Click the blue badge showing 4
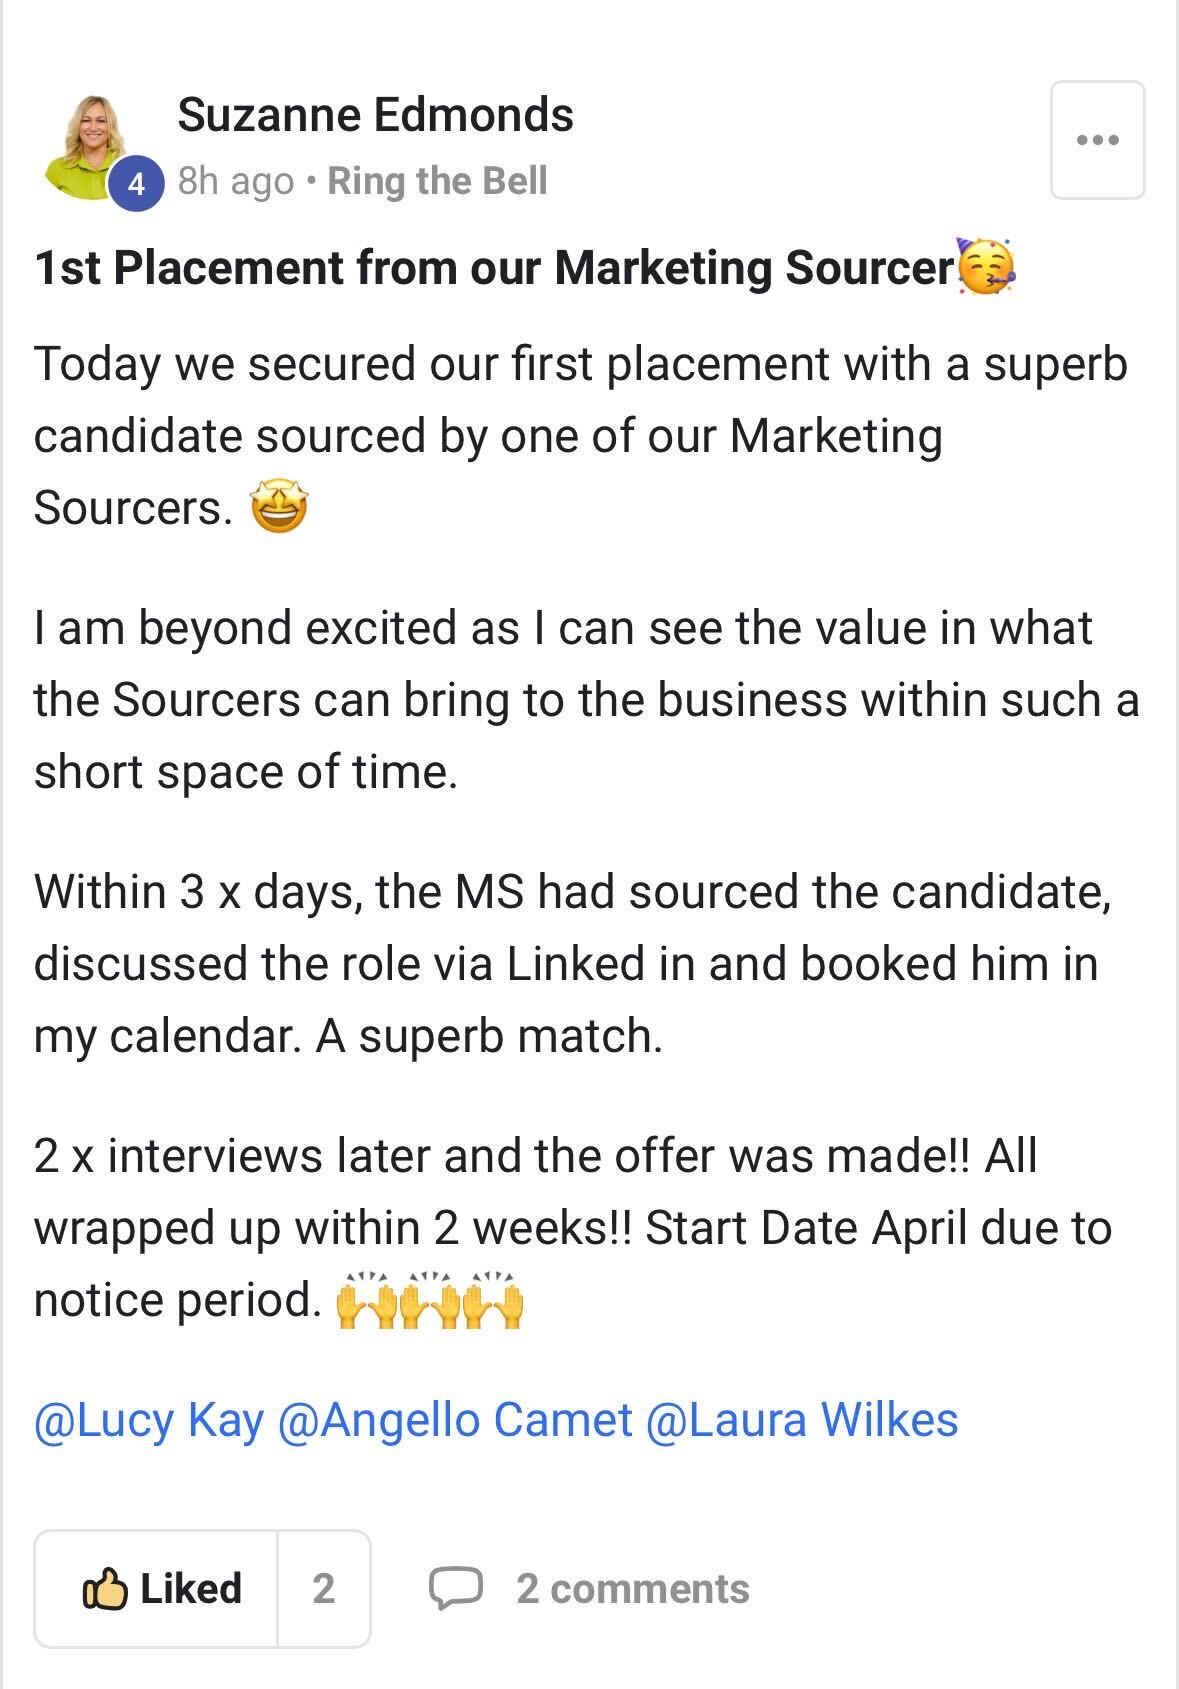 pyautogui.click(x=135, y=184)
